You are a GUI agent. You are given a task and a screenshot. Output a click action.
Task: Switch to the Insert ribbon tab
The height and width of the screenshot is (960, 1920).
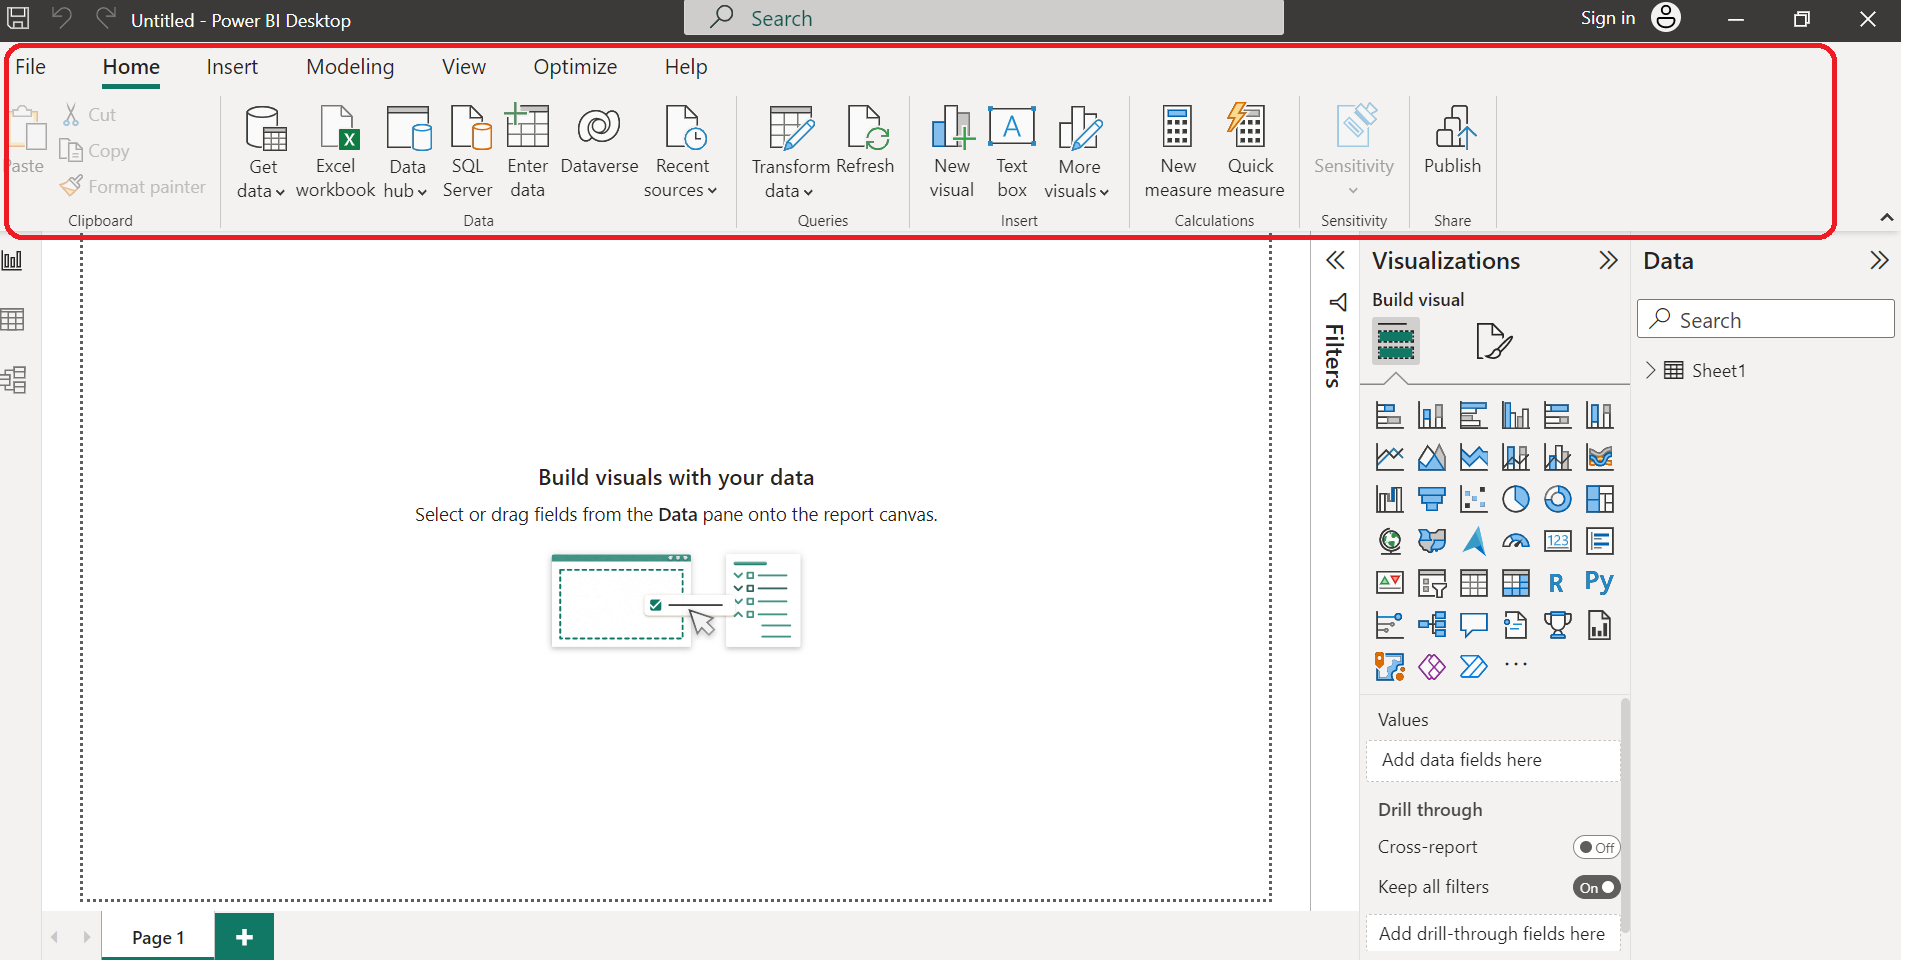pos(232,67)
